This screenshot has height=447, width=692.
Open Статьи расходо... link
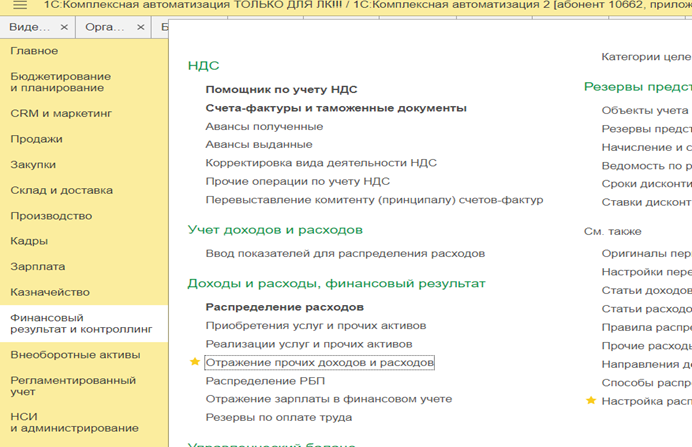pyautogui.click(x=647, y=309)
